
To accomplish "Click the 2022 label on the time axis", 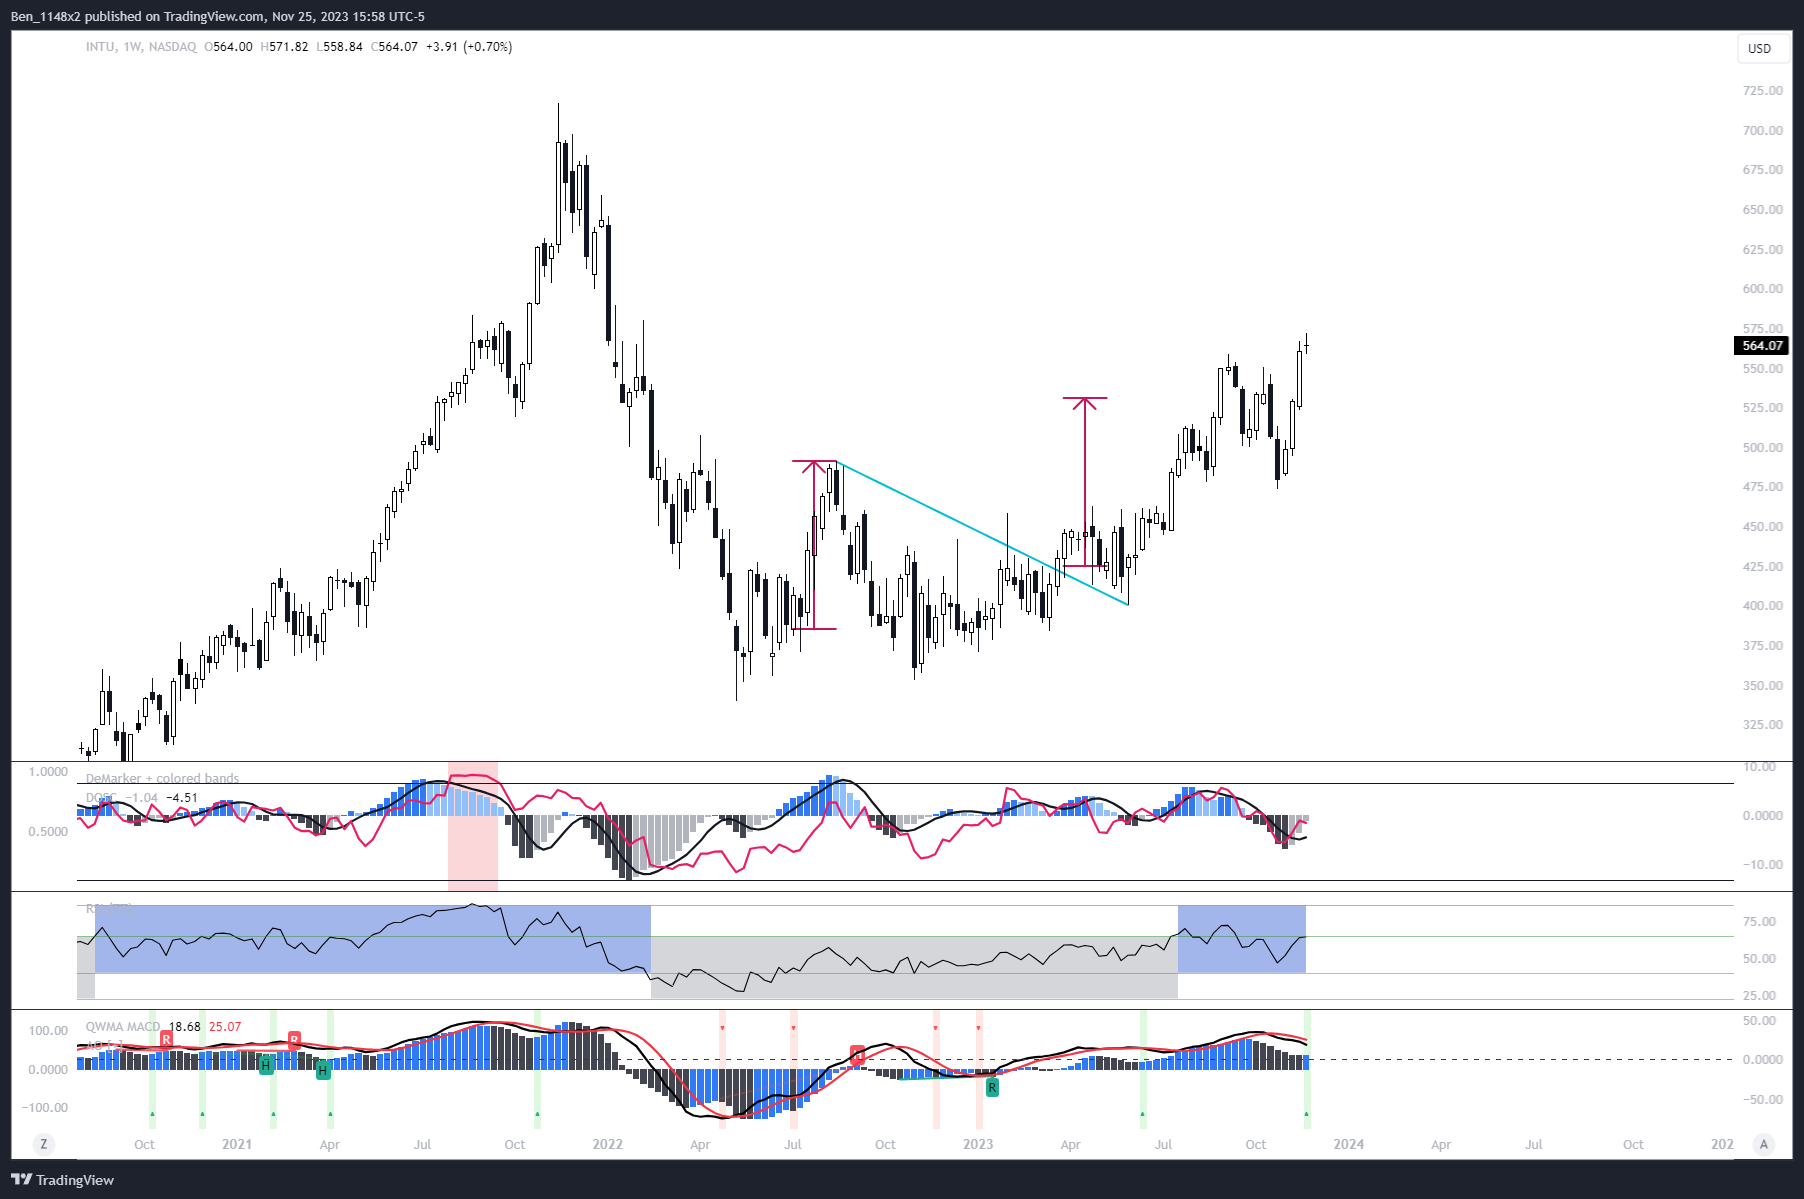I will 608,1145.
